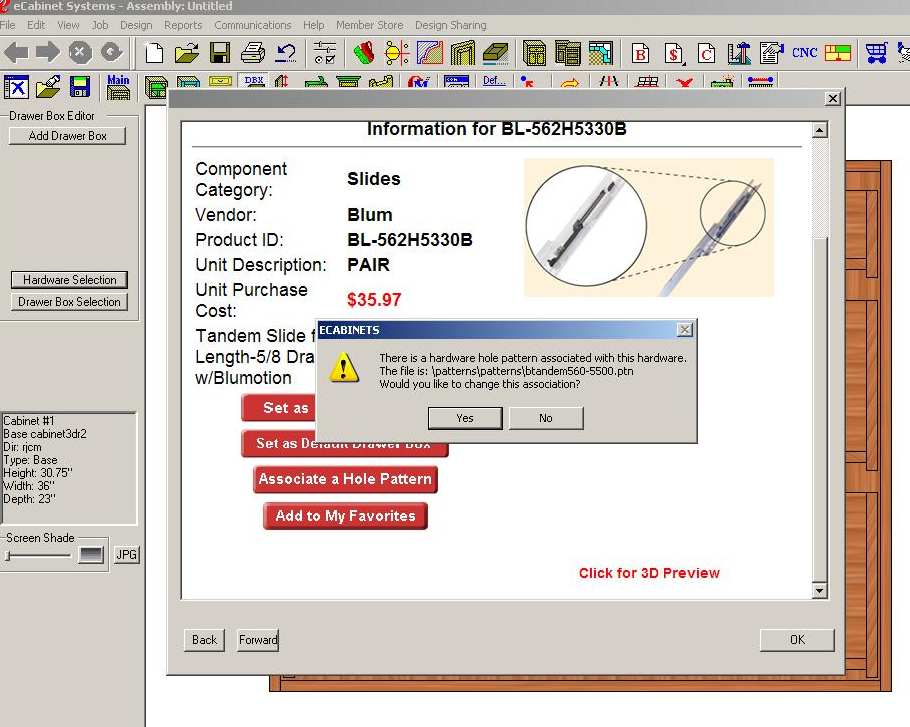Viewport: 910px width, 727px height.
Task: Click the Hardware Selection button
Action: (x=70, y=280)
